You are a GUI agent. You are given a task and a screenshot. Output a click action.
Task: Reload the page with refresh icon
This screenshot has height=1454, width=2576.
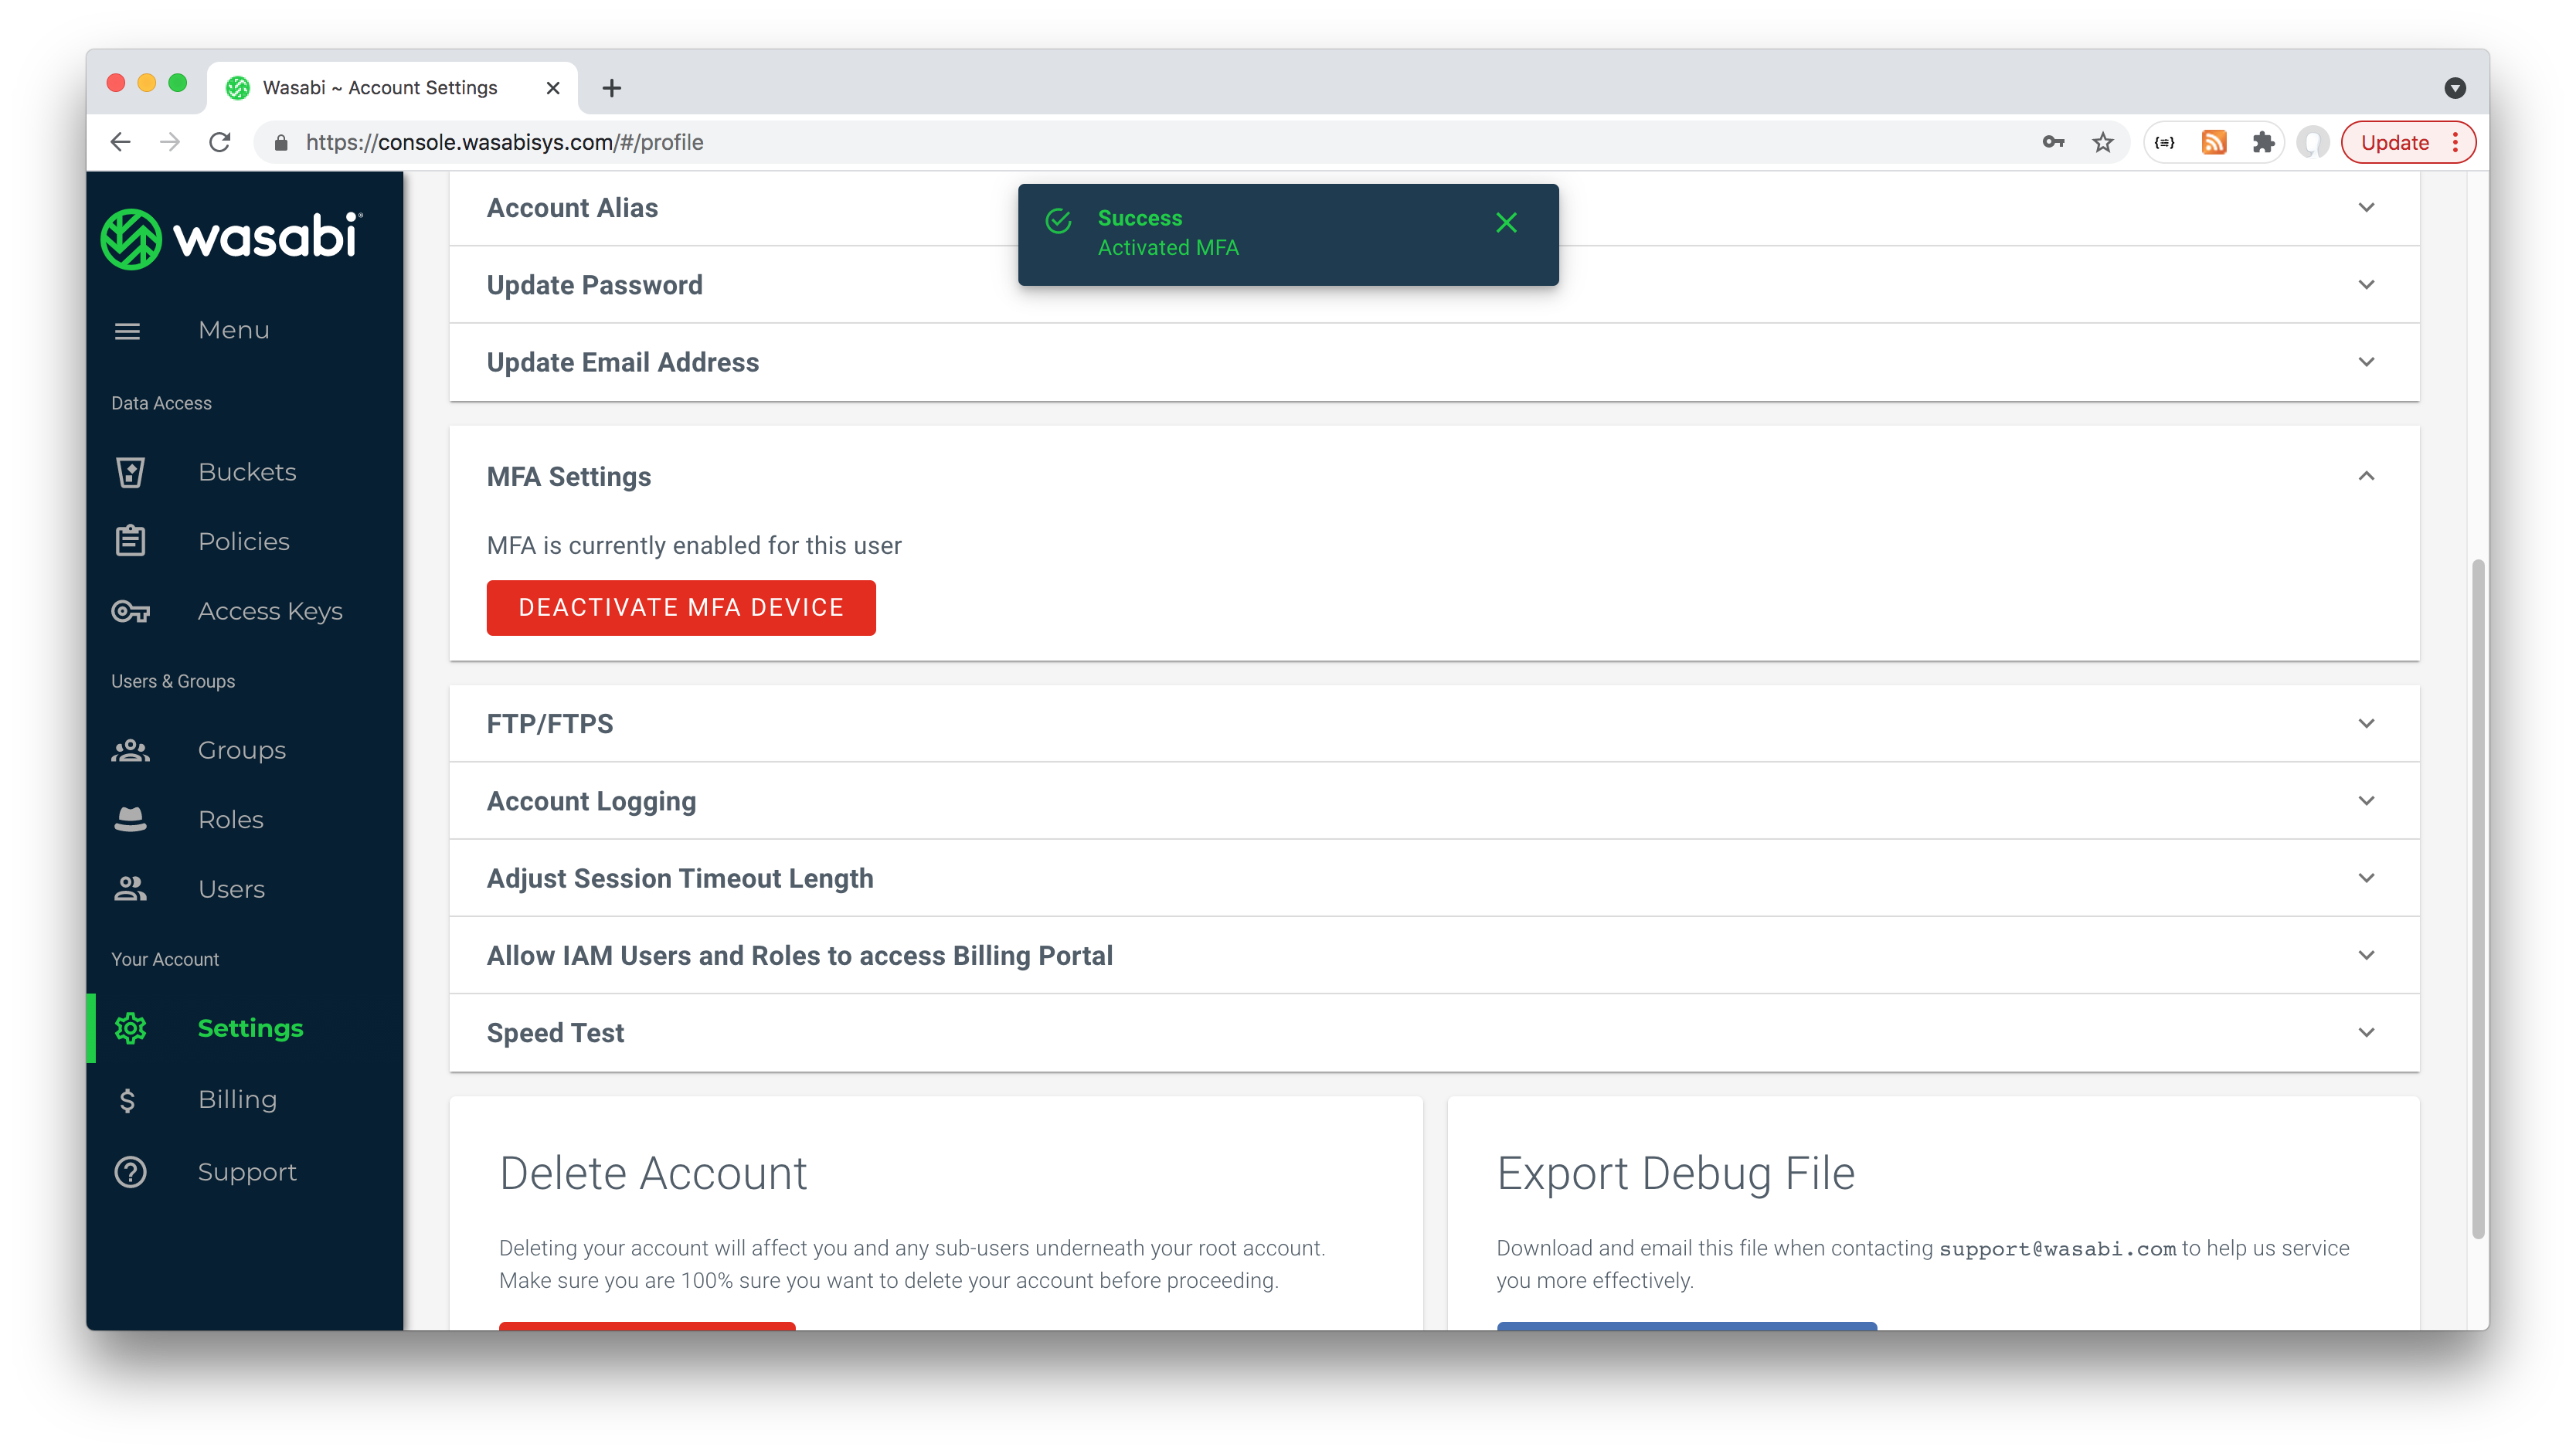220,142
